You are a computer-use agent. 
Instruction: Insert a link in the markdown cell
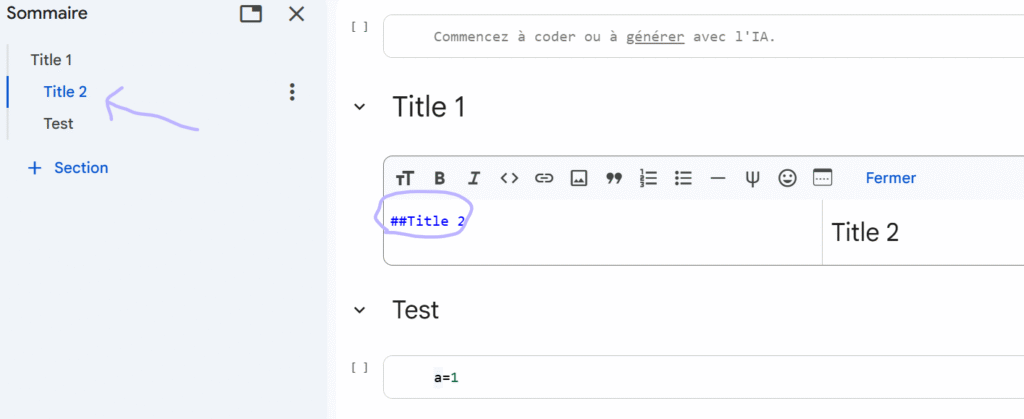[x=544, y=178]
